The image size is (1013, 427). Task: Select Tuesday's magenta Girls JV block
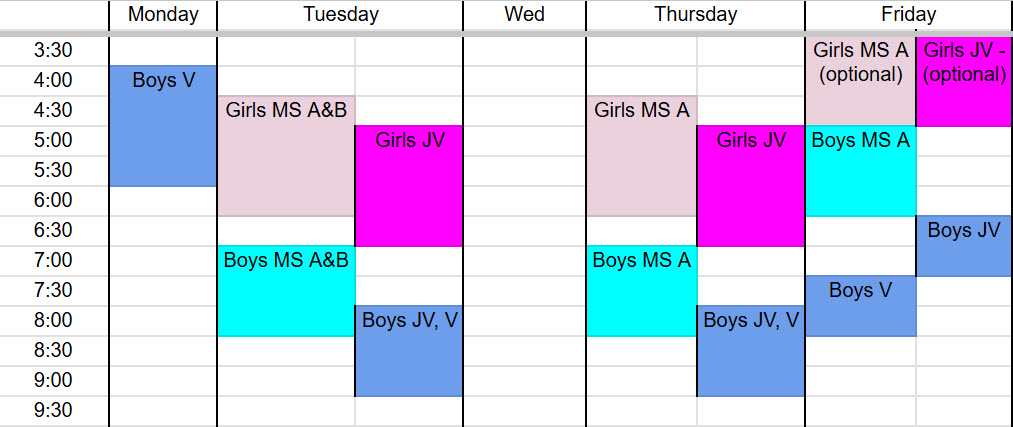click(409, 186)
